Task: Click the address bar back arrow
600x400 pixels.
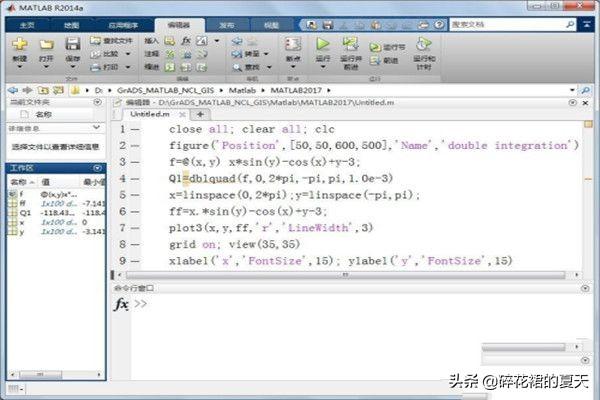Action: 13,90
